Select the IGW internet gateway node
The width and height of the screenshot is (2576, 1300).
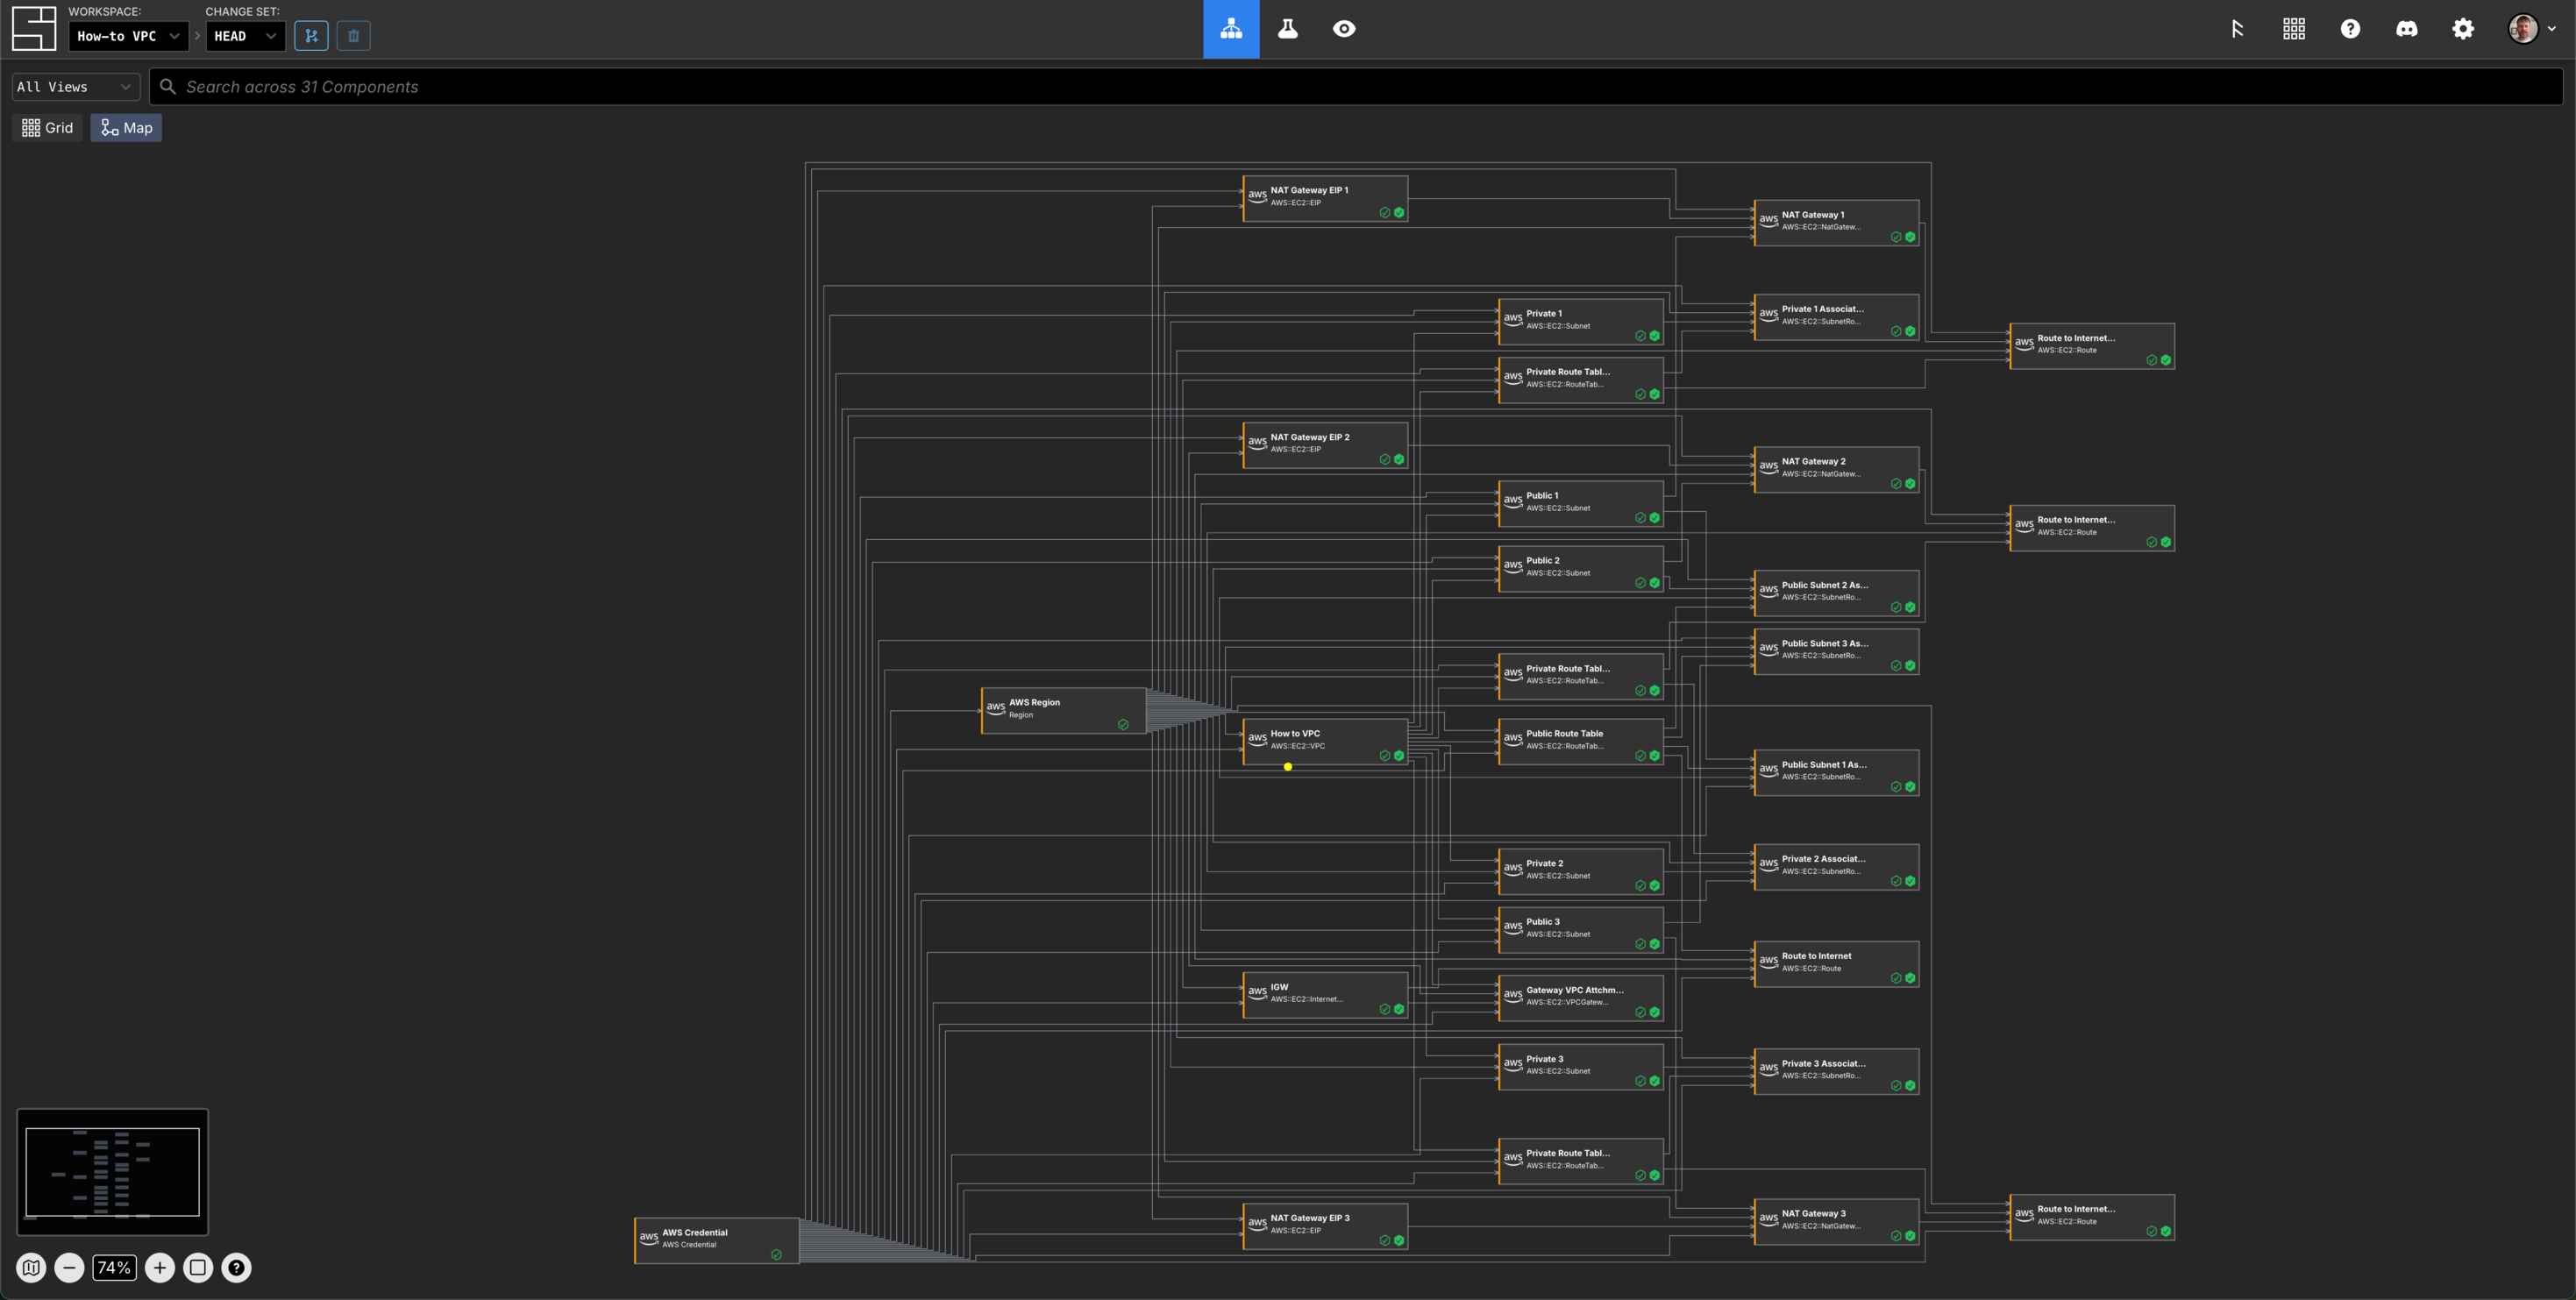[x=1325, y=995]
